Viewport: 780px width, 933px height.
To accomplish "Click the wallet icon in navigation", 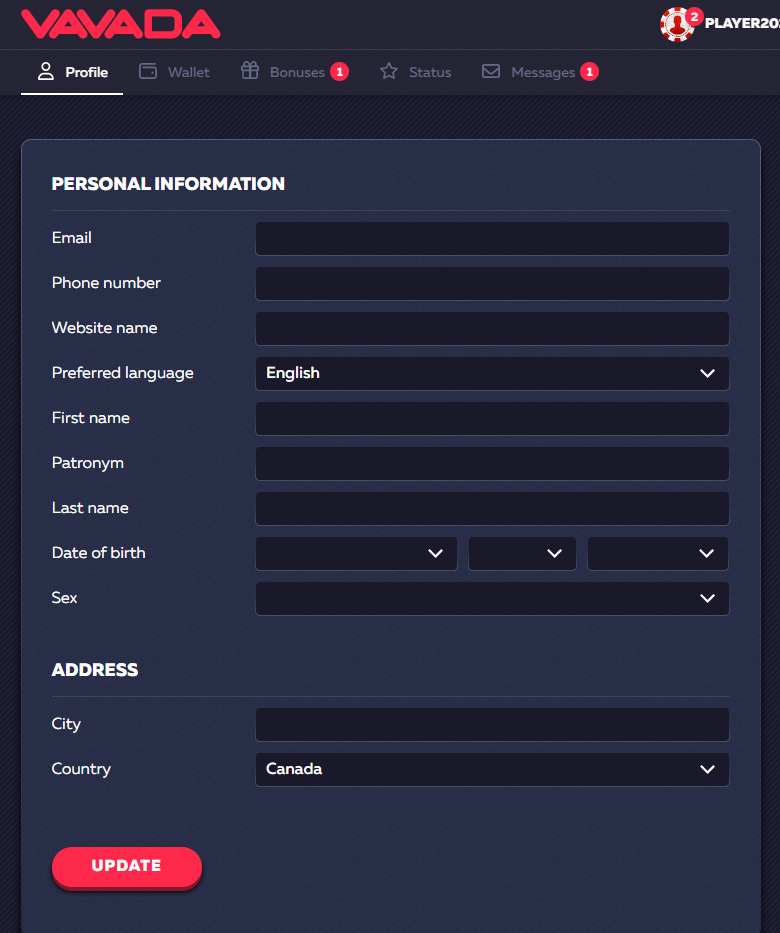I will click(x=148, y=72).
